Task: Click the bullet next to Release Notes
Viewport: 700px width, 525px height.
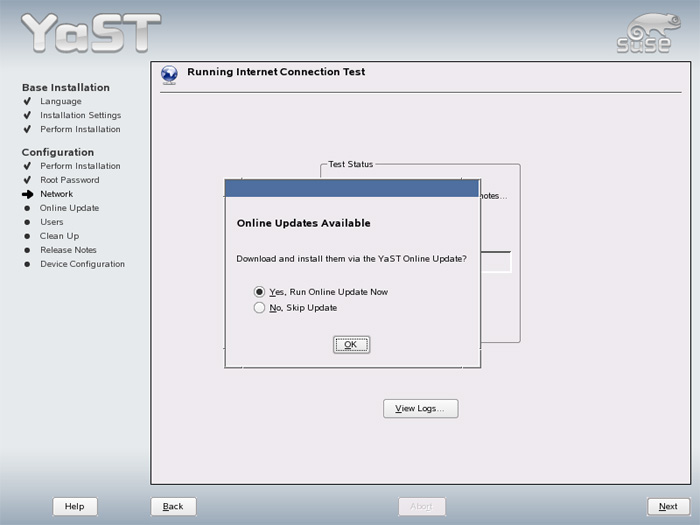Action: click(27, 250)
